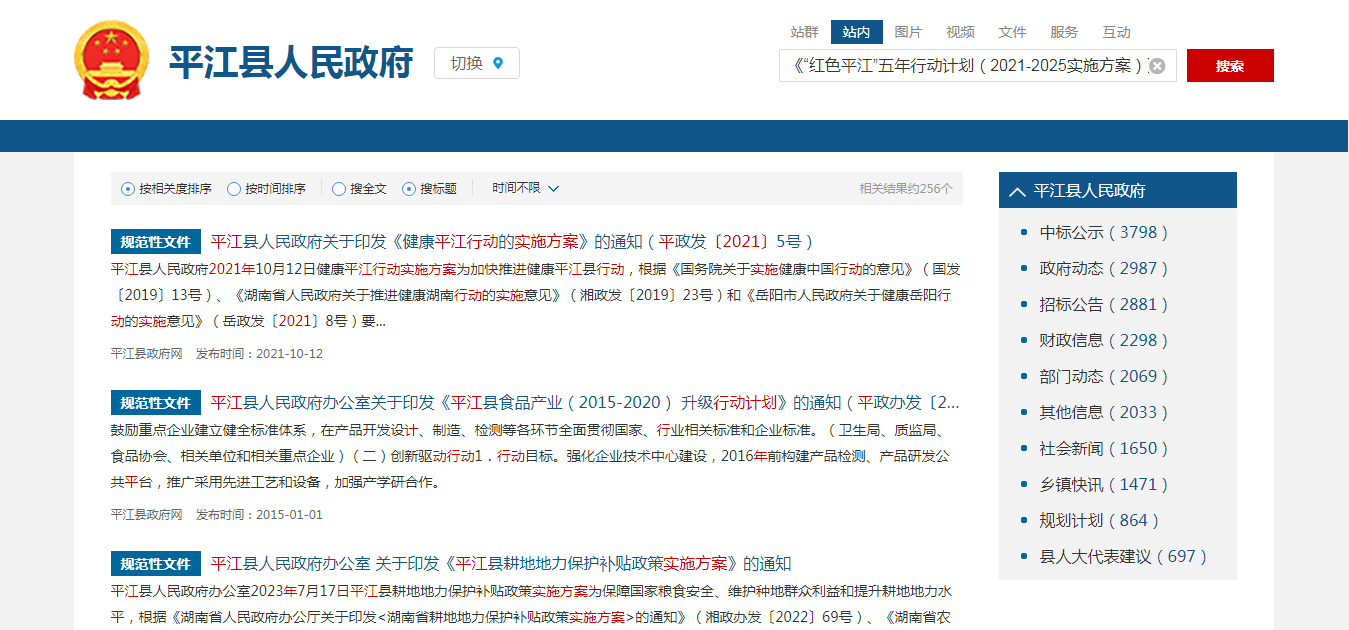Filter by 招标公告 (2881) category

coord(1103,304)
